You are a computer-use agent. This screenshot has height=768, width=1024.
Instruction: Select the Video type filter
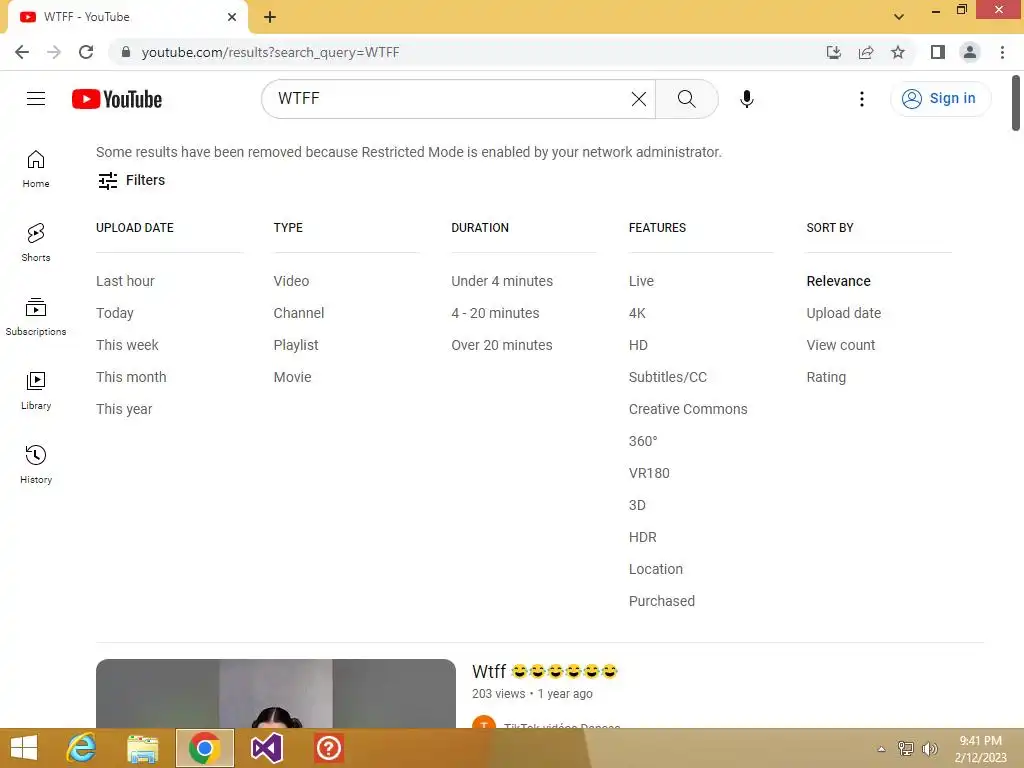291,281
